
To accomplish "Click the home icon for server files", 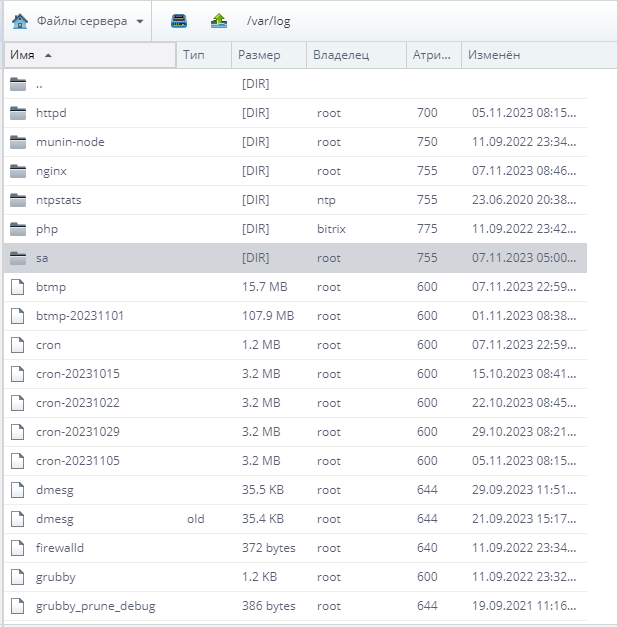I will pos(19,21).
